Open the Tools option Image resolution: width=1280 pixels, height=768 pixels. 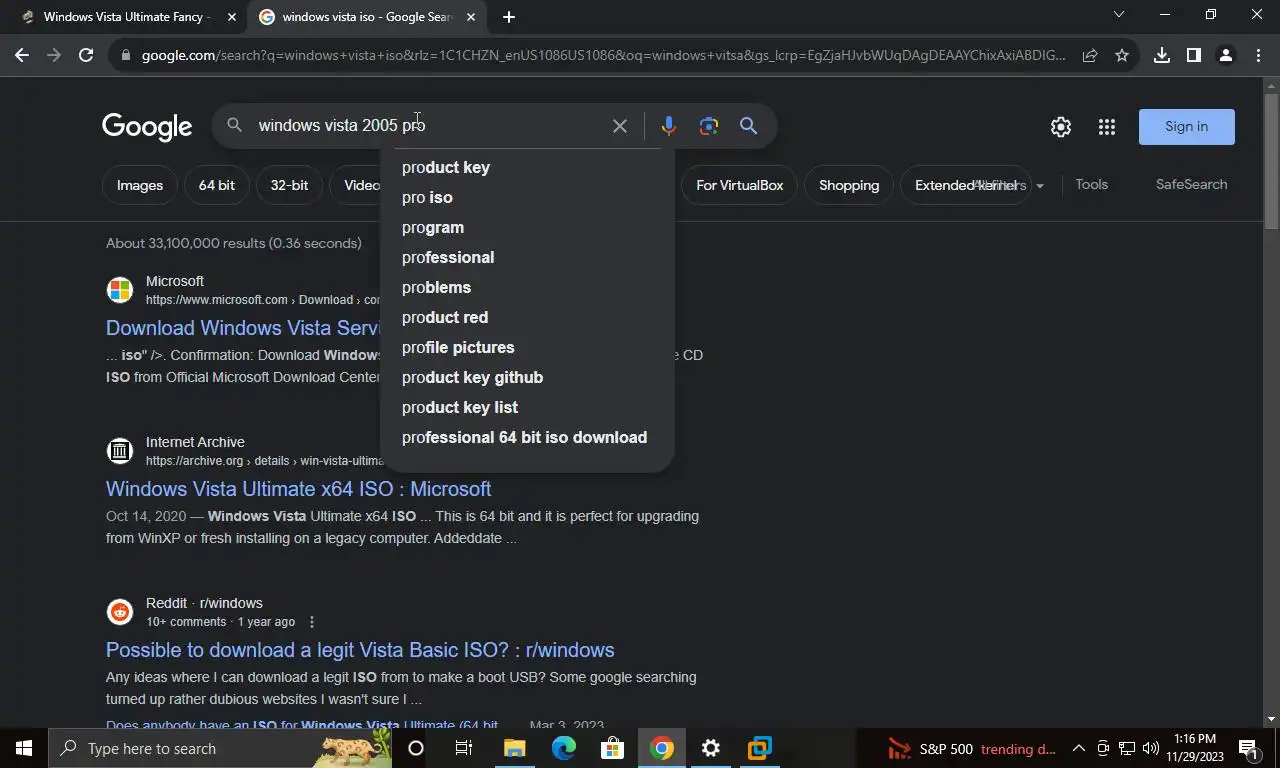click(1091, 184)
